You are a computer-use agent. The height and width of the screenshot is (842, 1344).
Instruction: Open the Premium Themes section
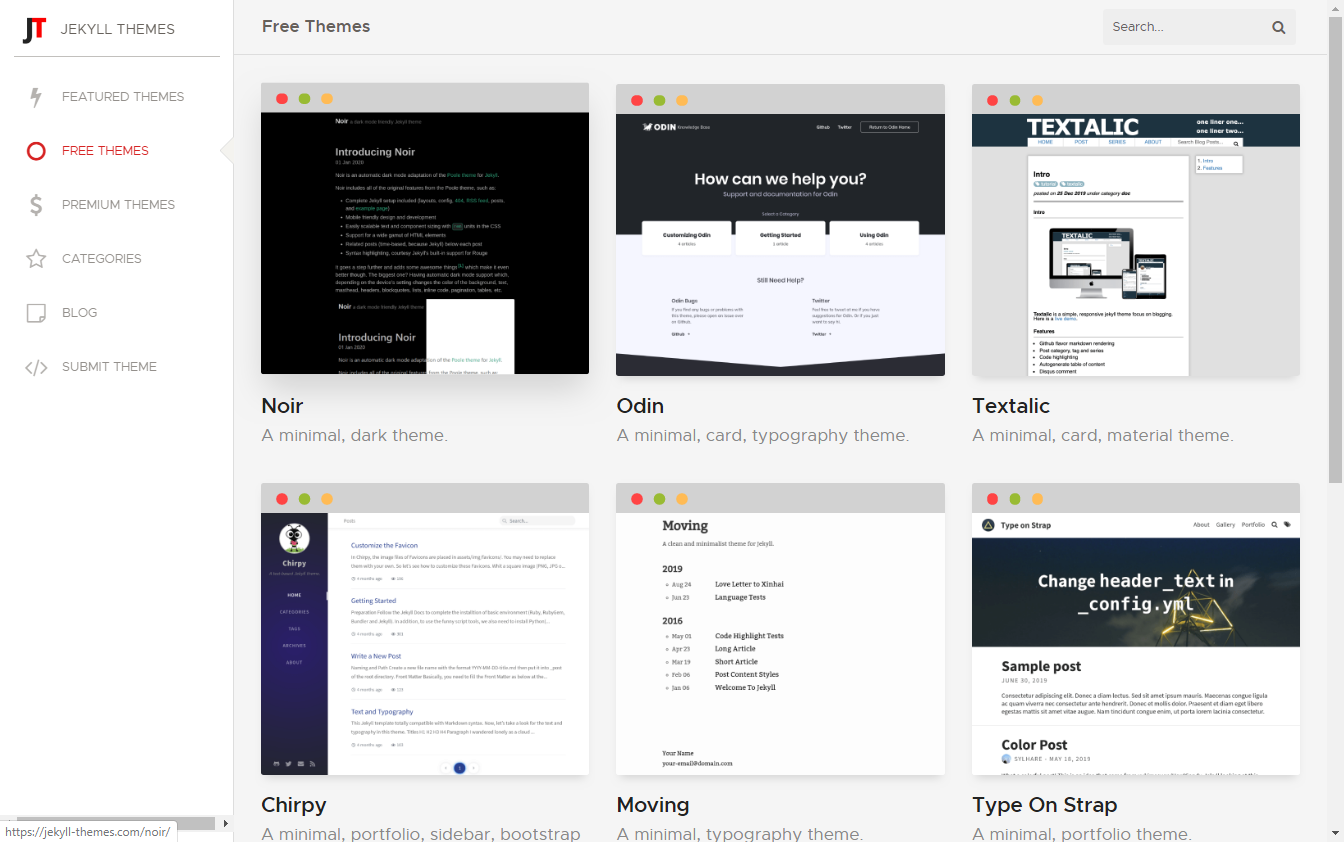coord(118,205)
